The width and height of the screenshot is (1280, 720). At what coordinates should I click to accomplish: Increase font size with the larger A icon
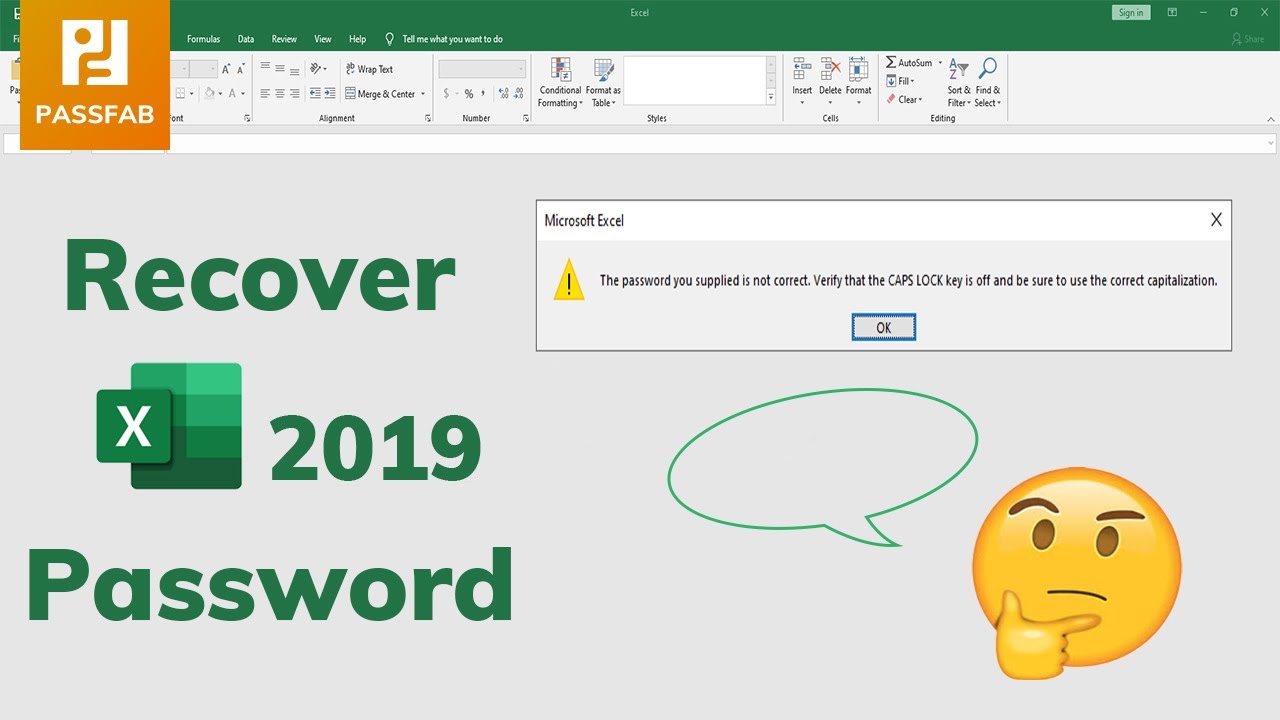226,69
